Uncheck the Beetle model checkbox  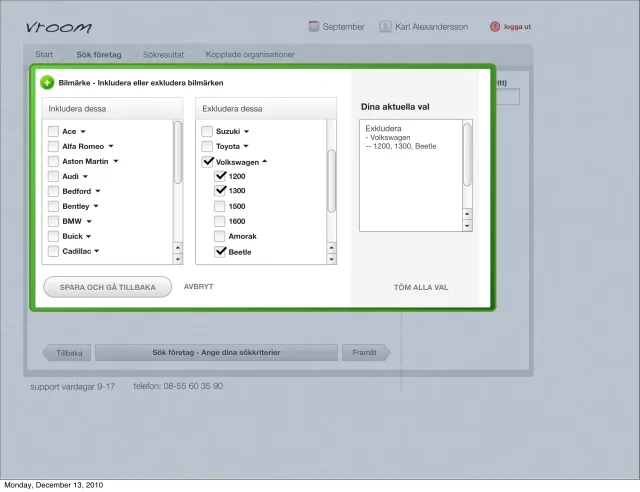220,252
